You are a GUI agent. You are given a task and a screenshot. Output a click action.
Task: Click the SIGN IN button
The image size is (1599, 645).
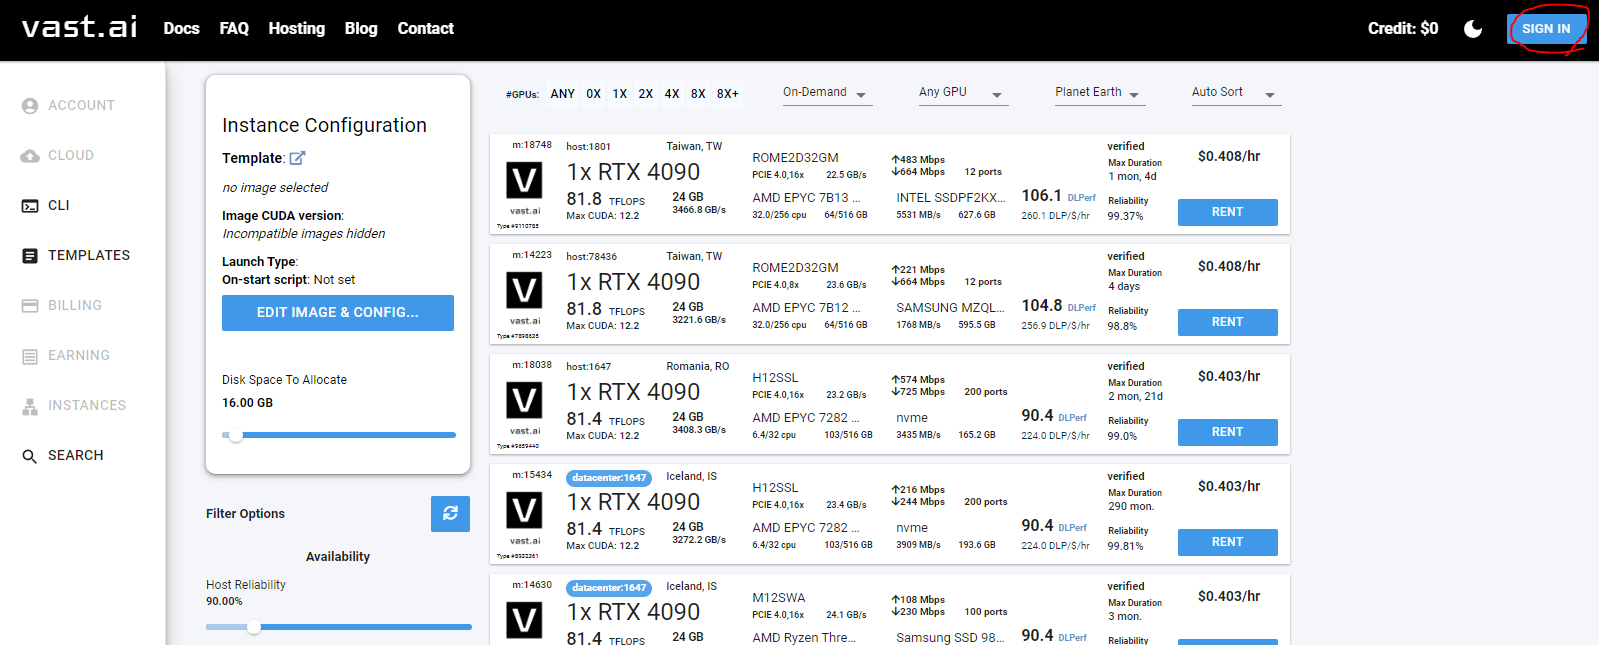tap(1546, 29)
